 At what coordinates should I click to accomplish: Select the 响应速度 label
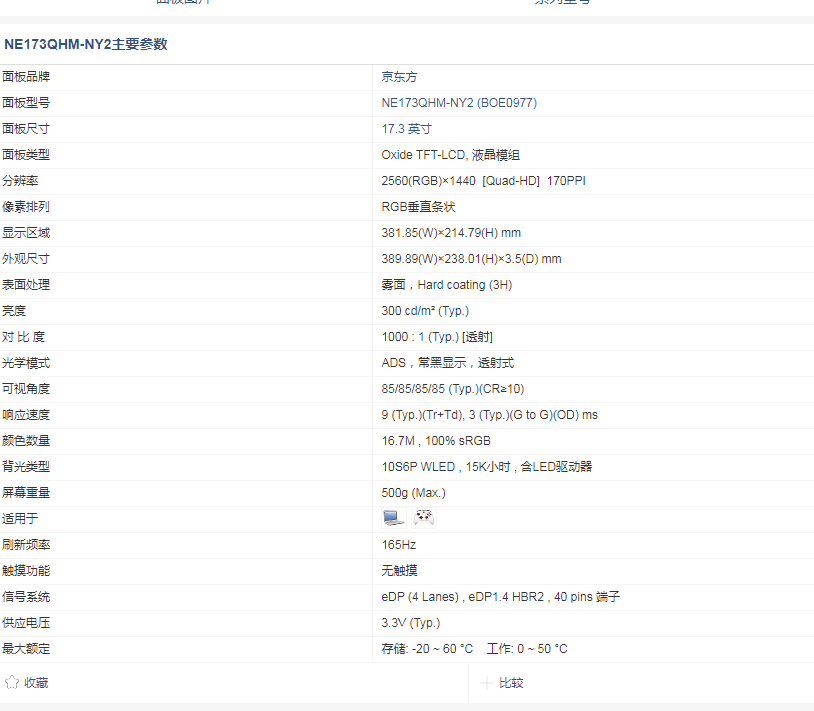pyautogui.click(x=26, y=415)
